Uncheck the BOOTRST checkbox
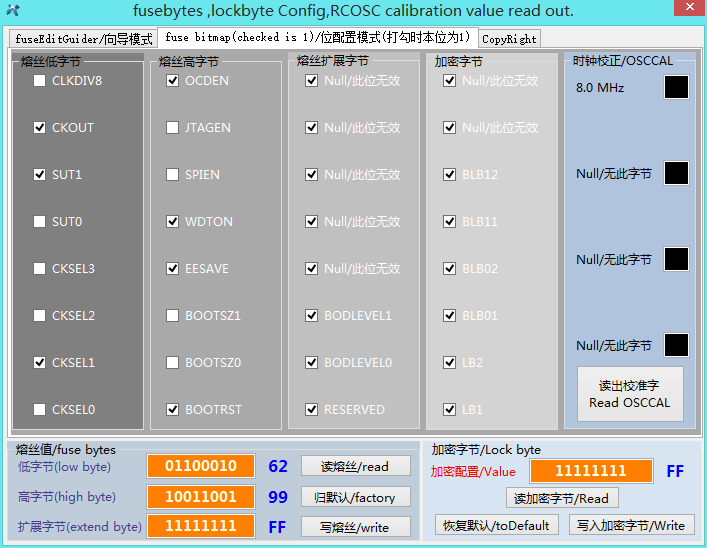707x548 pixels. 172,410
